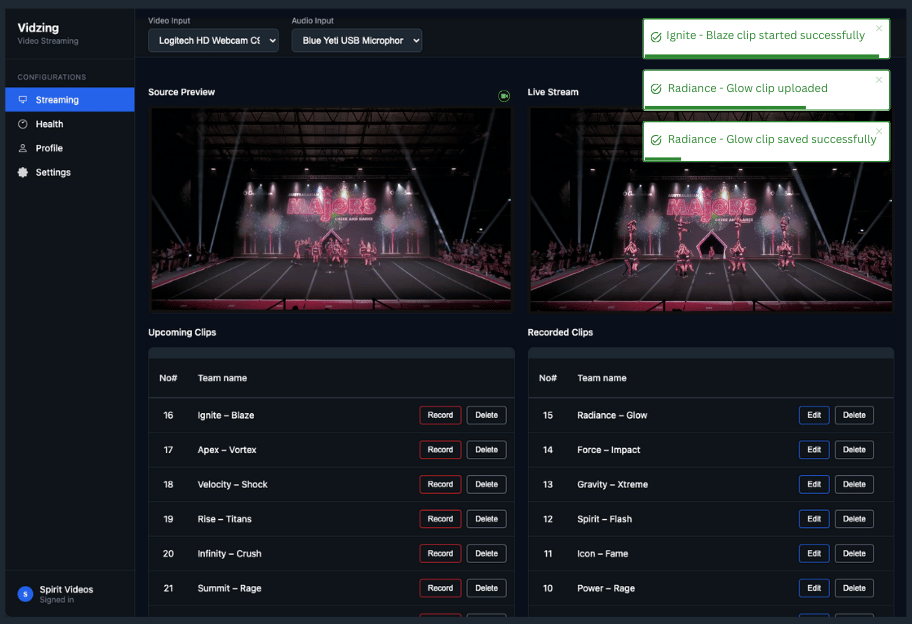The image size is (912, 624).
Task: Click the green camera icon above Source Preview
Action: (504, 96)
